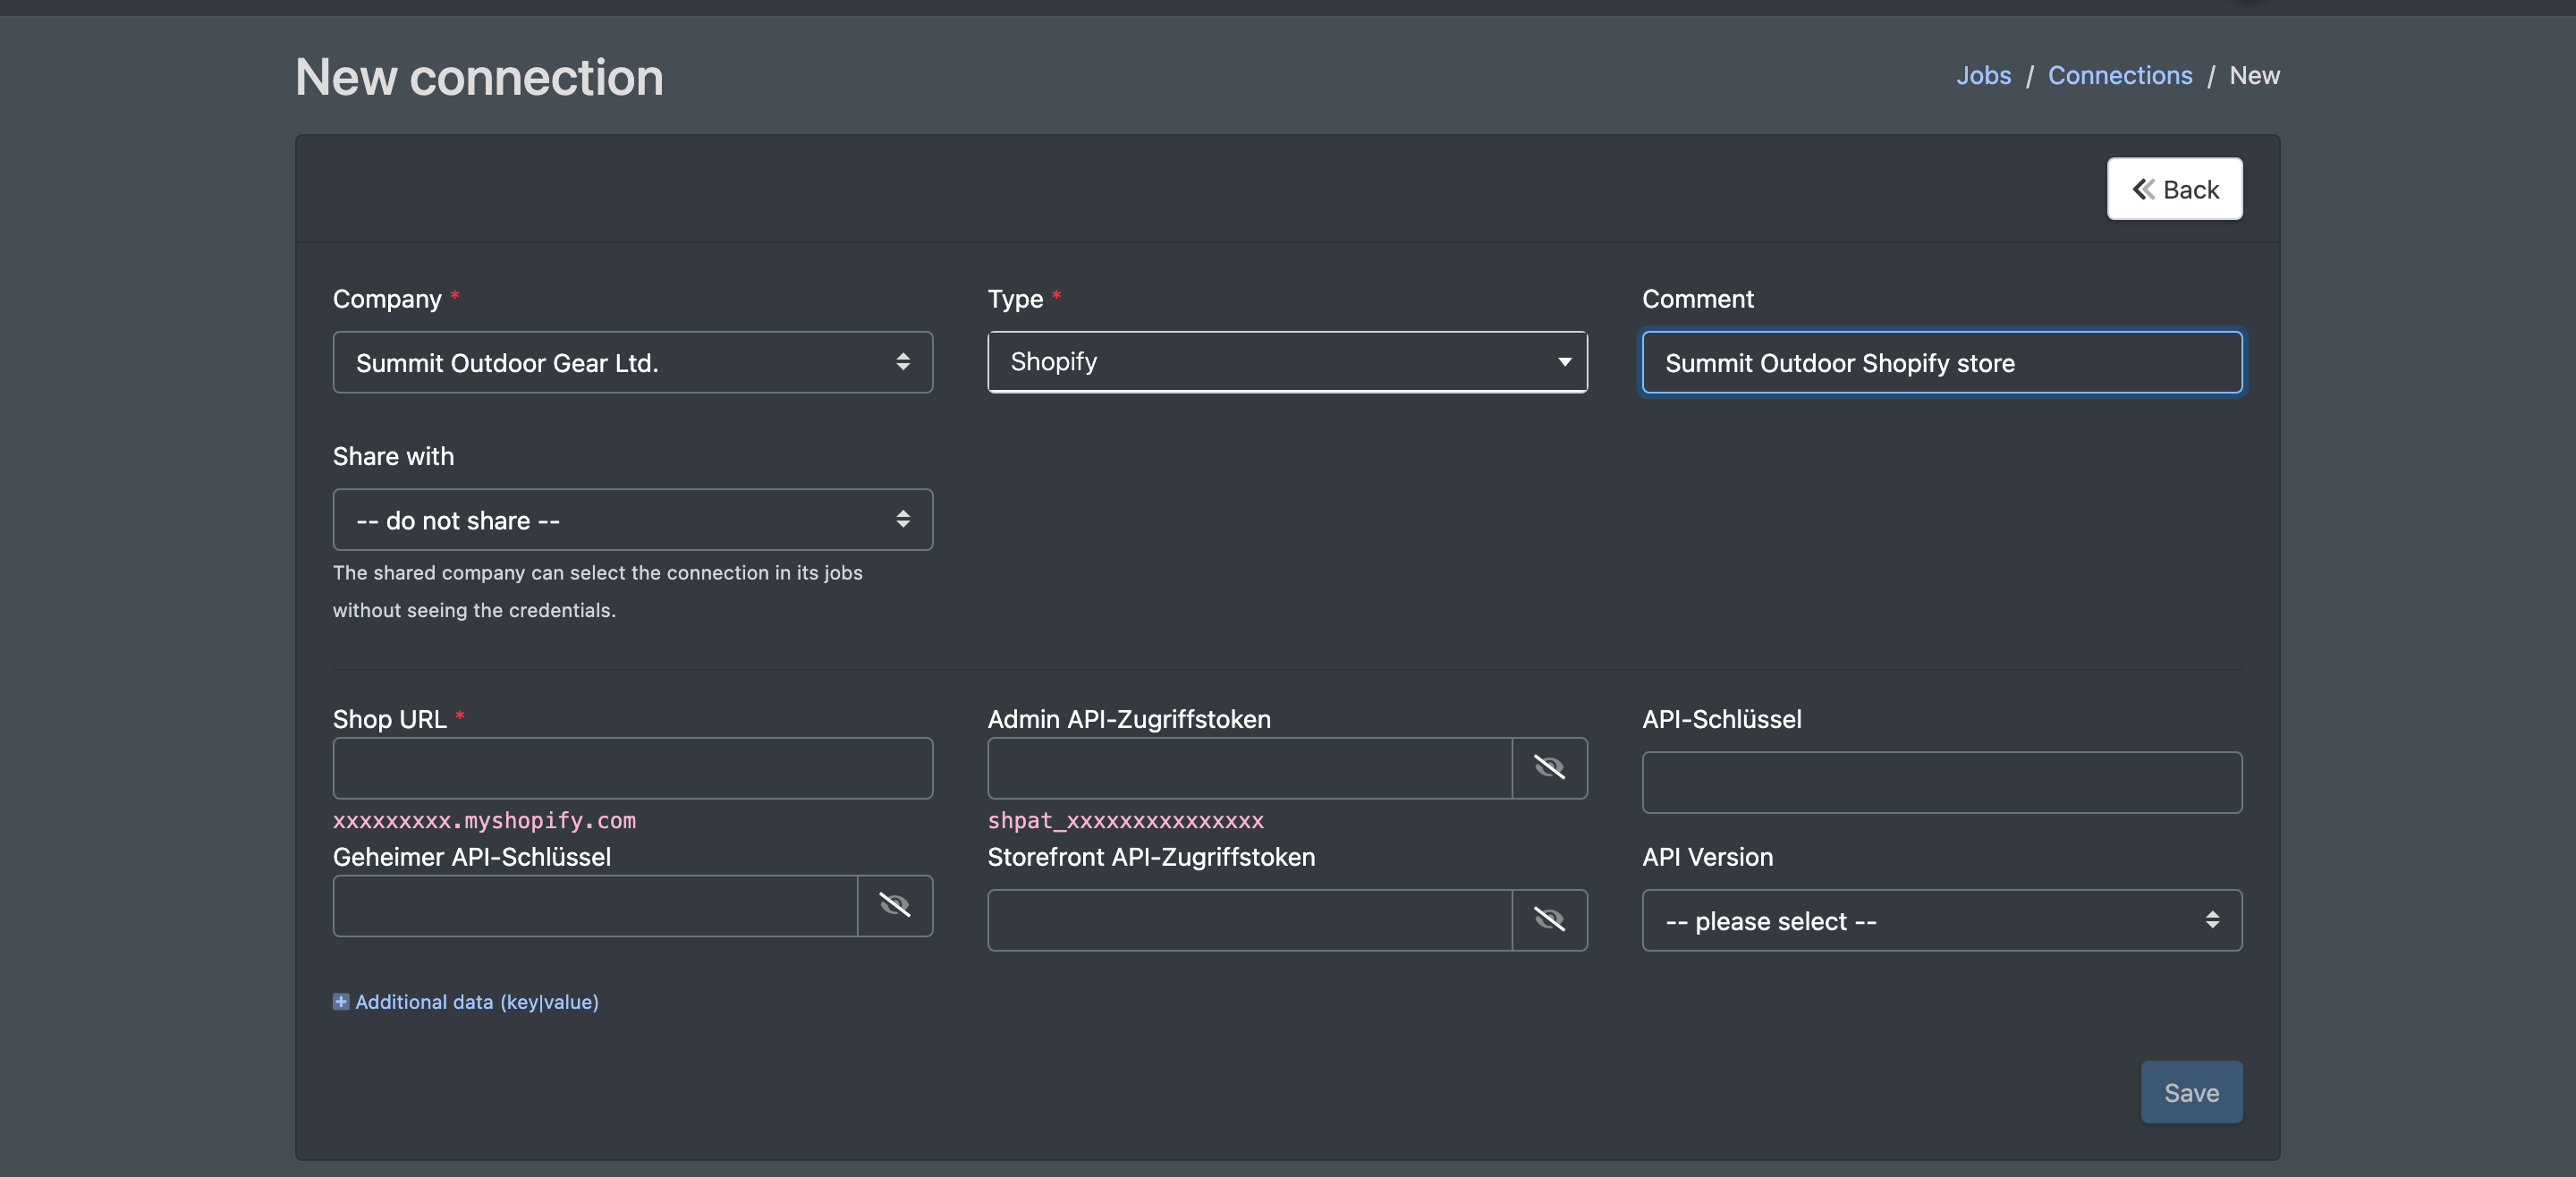Open the Company dropdown
The width and height of the screenshot is (2576, 1177).
coord(632,362)
